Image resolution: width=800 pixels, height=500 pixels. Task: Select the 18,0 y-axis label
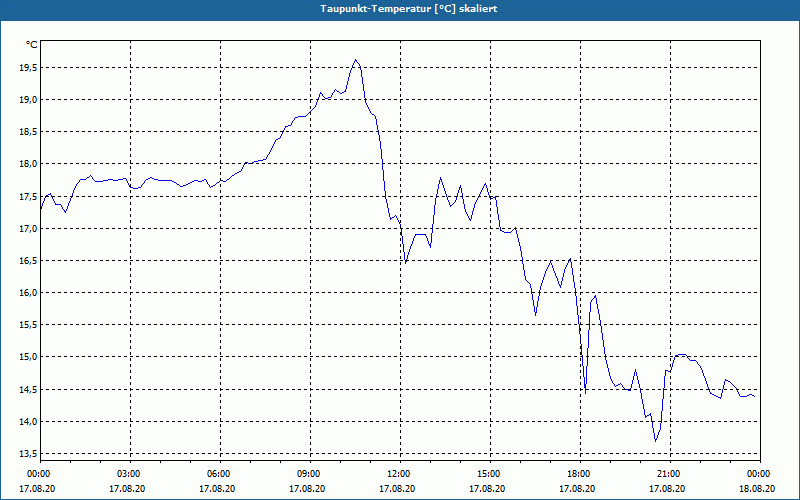coord(29,164)
